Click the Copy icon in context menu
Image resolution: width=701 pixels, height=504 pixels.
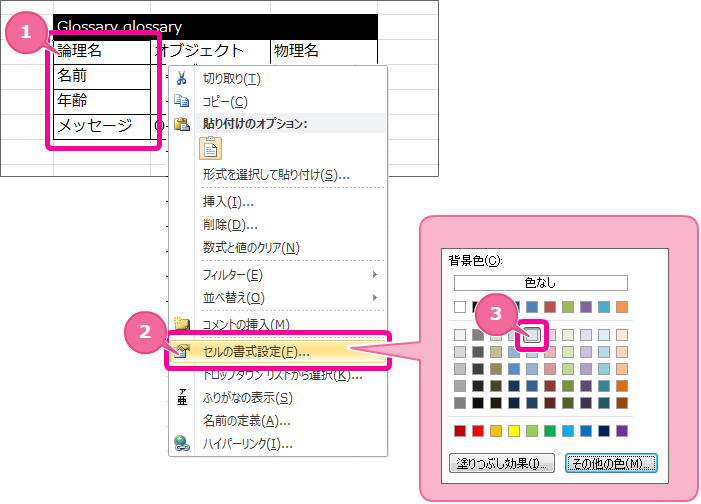(x=182, y=101)
